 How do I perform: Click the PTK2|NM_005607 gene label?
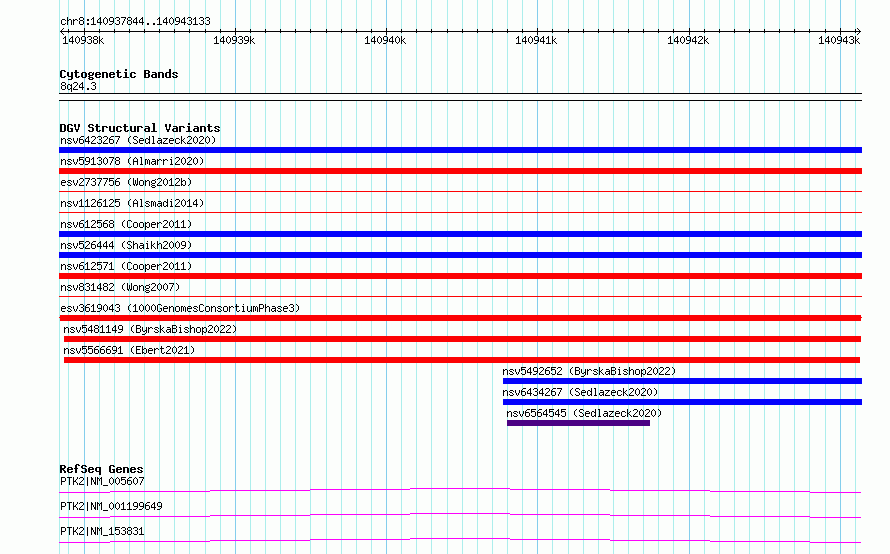click(x=102, y=481)
